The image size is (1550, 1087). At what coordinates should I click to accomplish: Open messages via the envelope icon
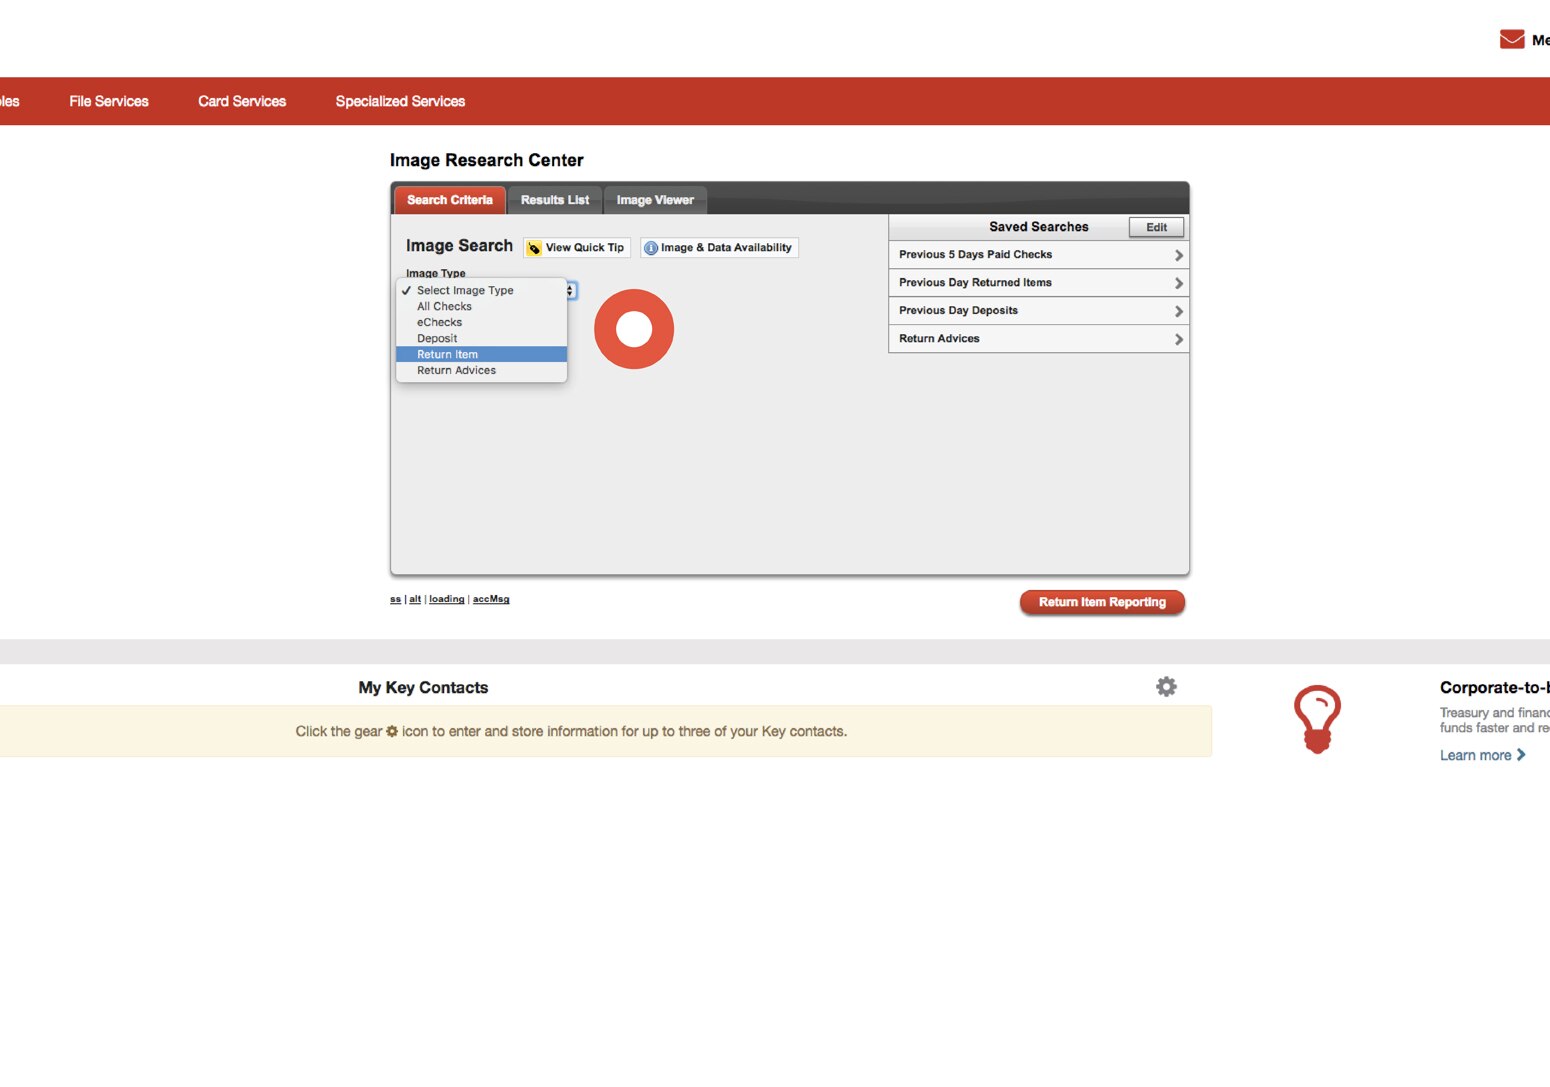[x=1510, y=38]
